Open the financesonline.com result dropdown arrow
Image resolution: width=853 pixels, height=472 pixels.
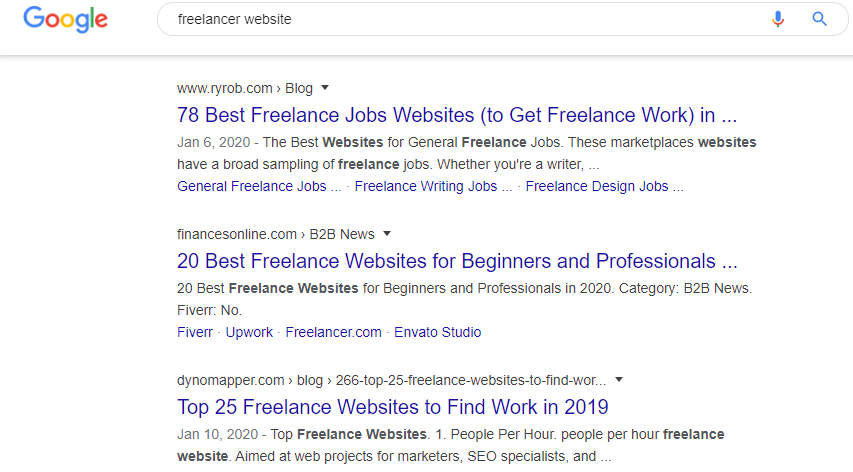point(387,234)
